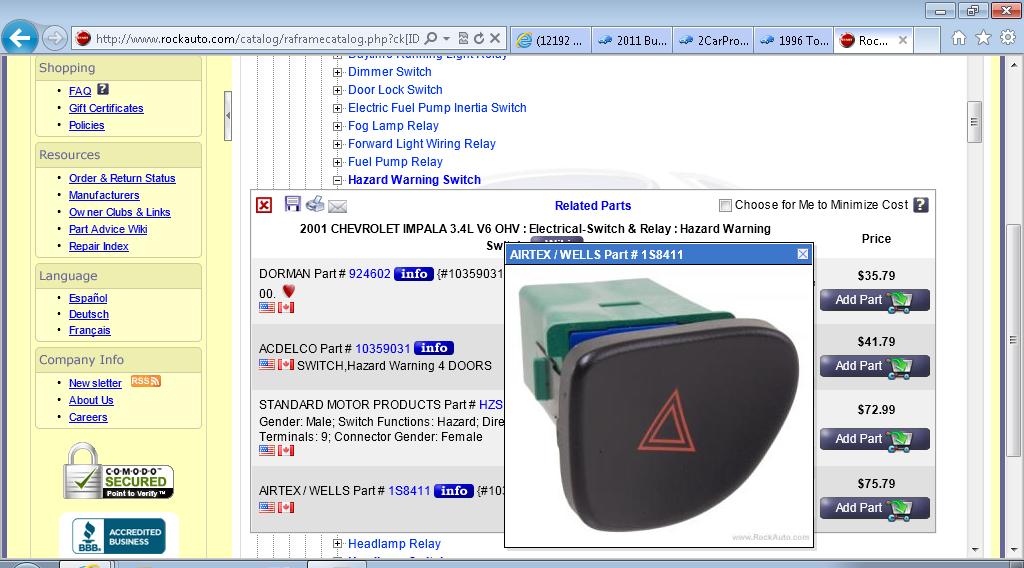The image size is (1024, 568).
Task: Open the Gift Certificates link
Action: (106, 108)
